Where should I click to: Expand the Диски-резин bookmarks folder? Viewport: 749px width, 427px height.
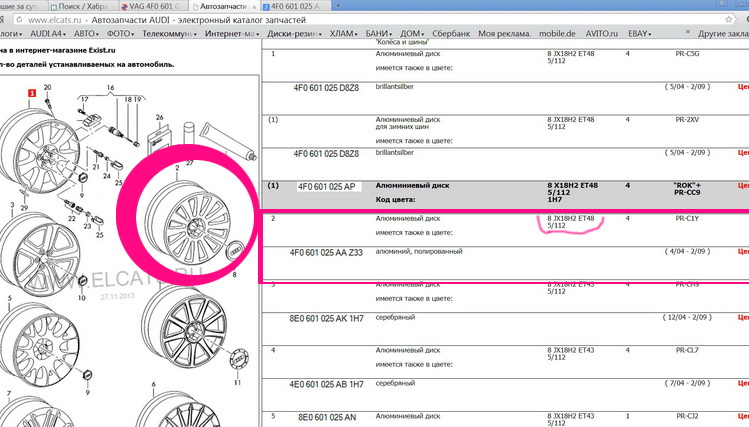pos(294,33)
